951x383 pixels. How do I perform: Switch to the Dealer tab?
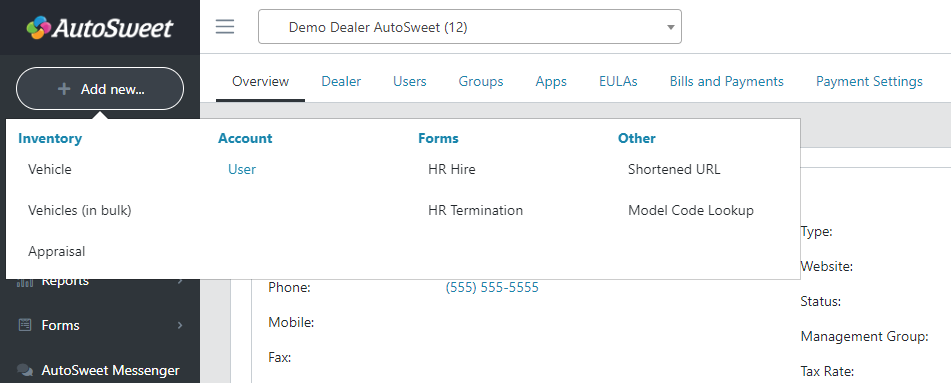[x=341, y=81]
